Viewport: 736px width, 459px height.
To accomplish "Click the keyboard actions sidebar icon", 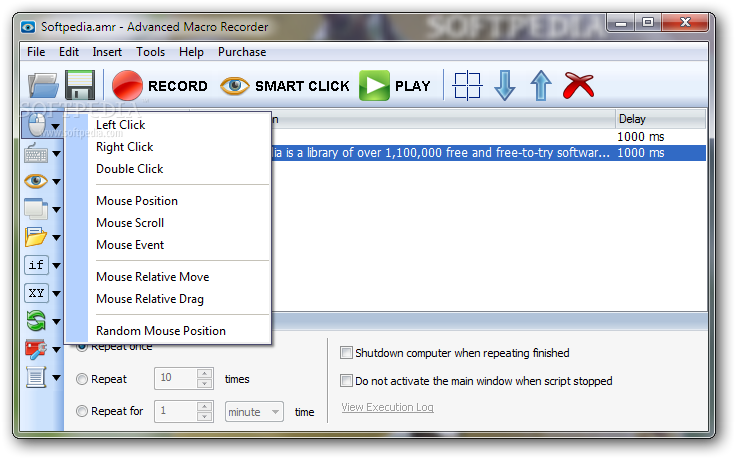I will click(x=36, y=153).
